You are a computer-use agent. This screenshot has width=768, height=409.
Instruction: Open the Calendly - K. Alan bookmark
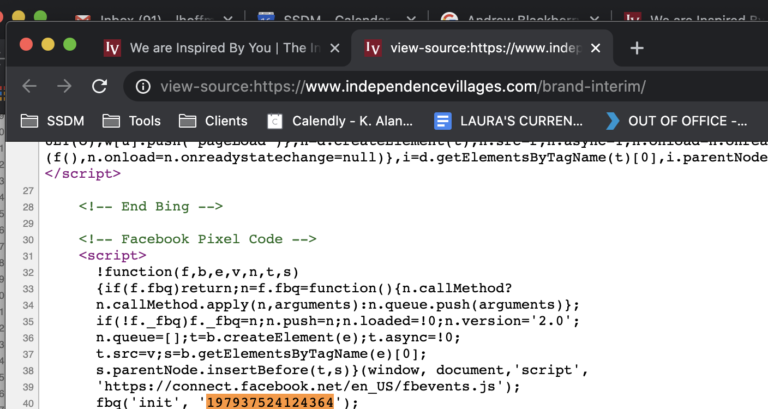tap(340, 121)
